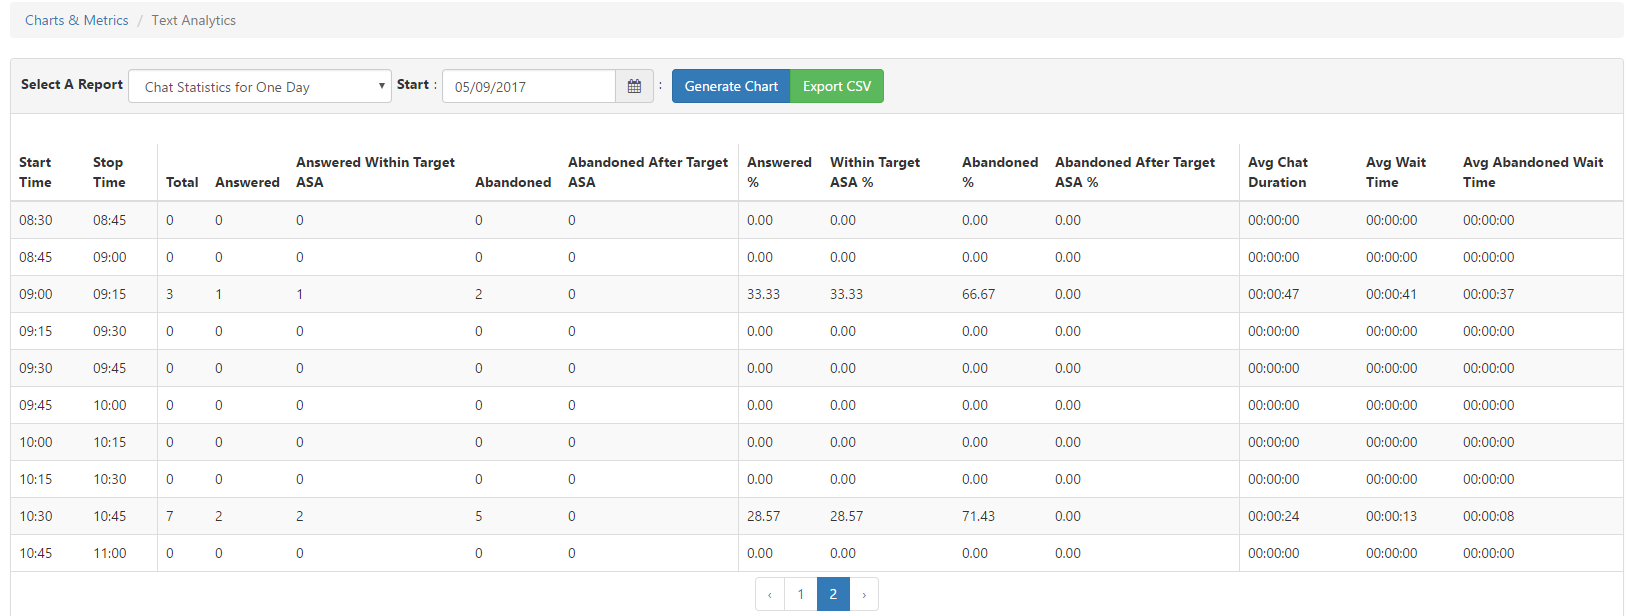Open the calendar date picker icon
The height and width of the screenshot is (616, 1635).
[x=634, y=86]
